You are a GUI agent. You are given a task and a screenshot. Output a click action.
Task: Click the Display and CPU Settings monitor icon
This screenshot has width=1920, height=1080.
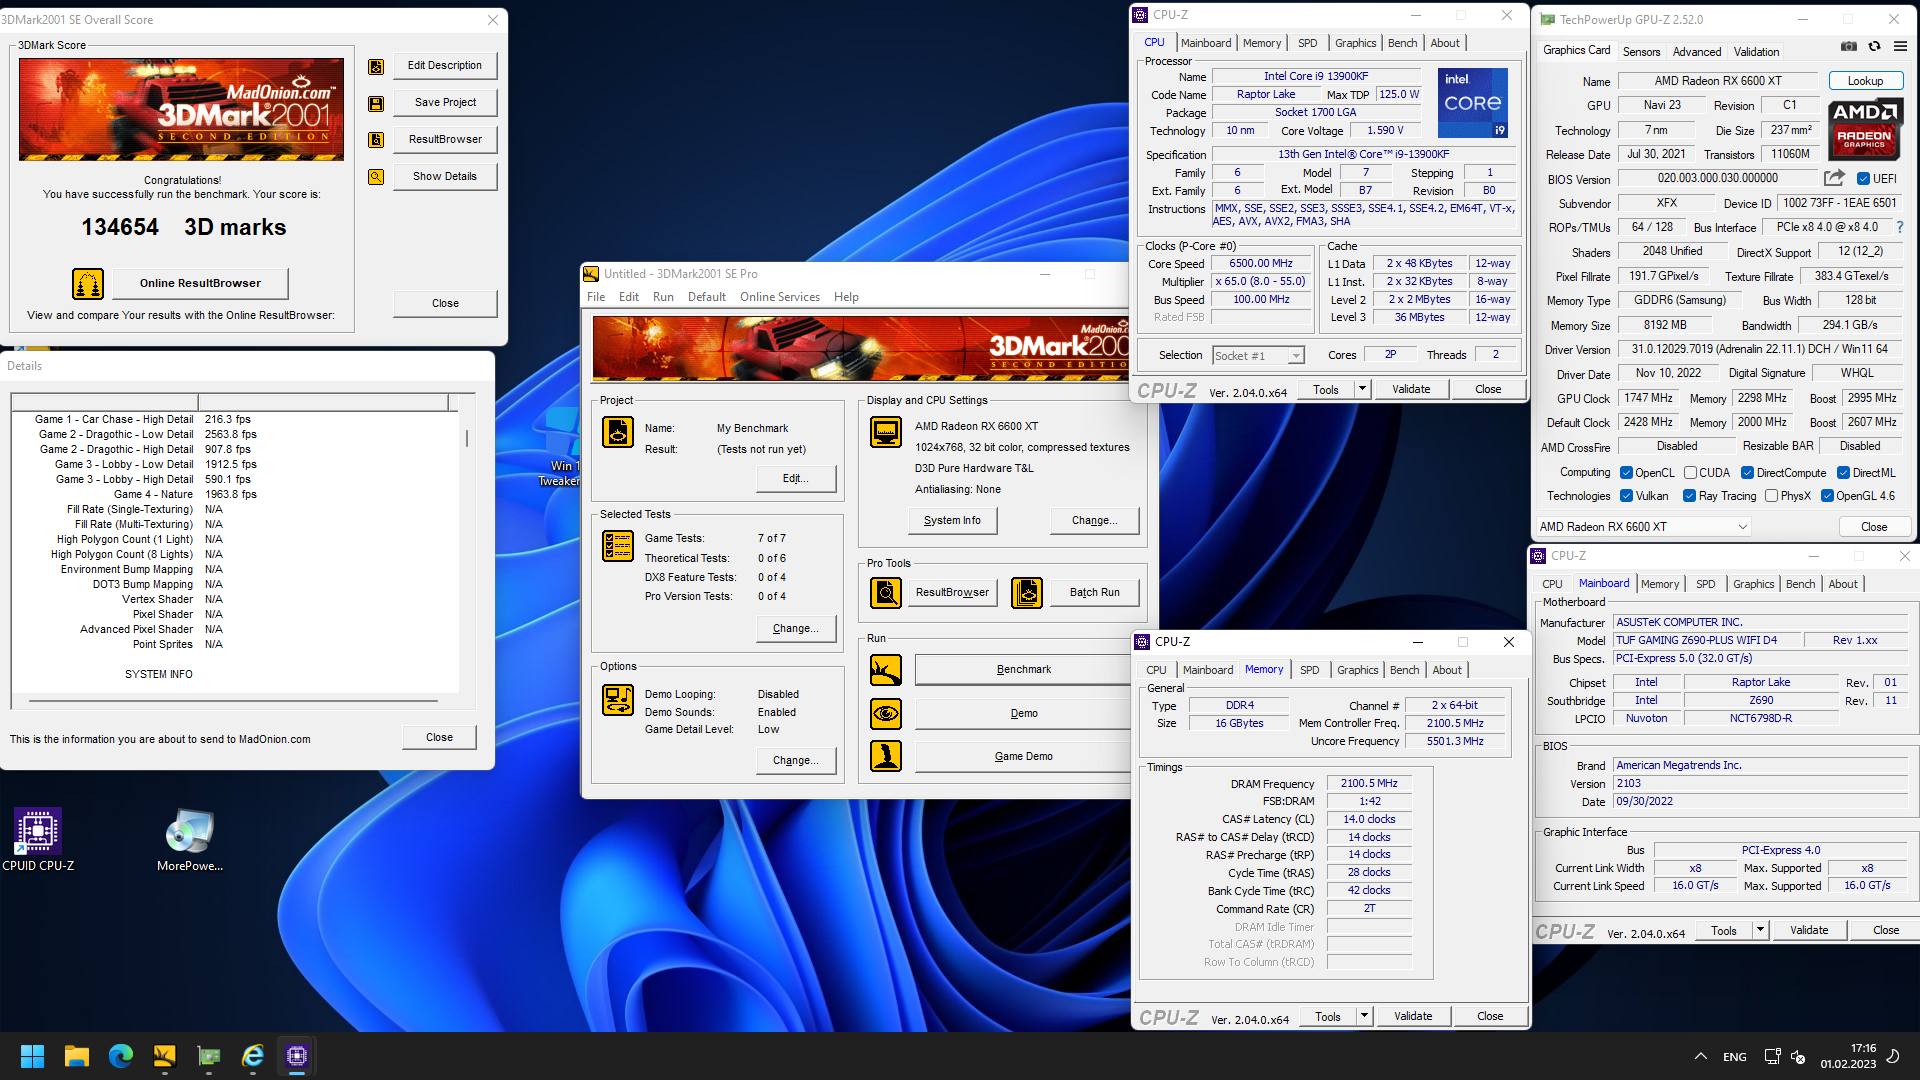pyautogui.click(x=886, y=432)
